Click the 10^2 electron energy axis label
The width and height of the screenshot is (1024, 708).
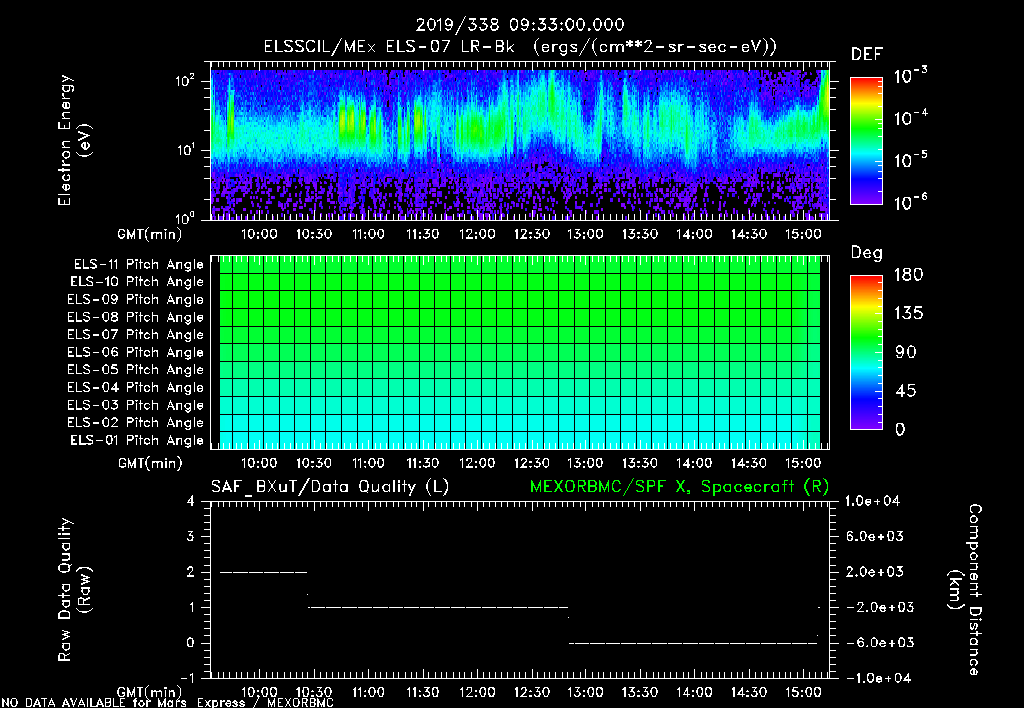(x=185, y=81)
